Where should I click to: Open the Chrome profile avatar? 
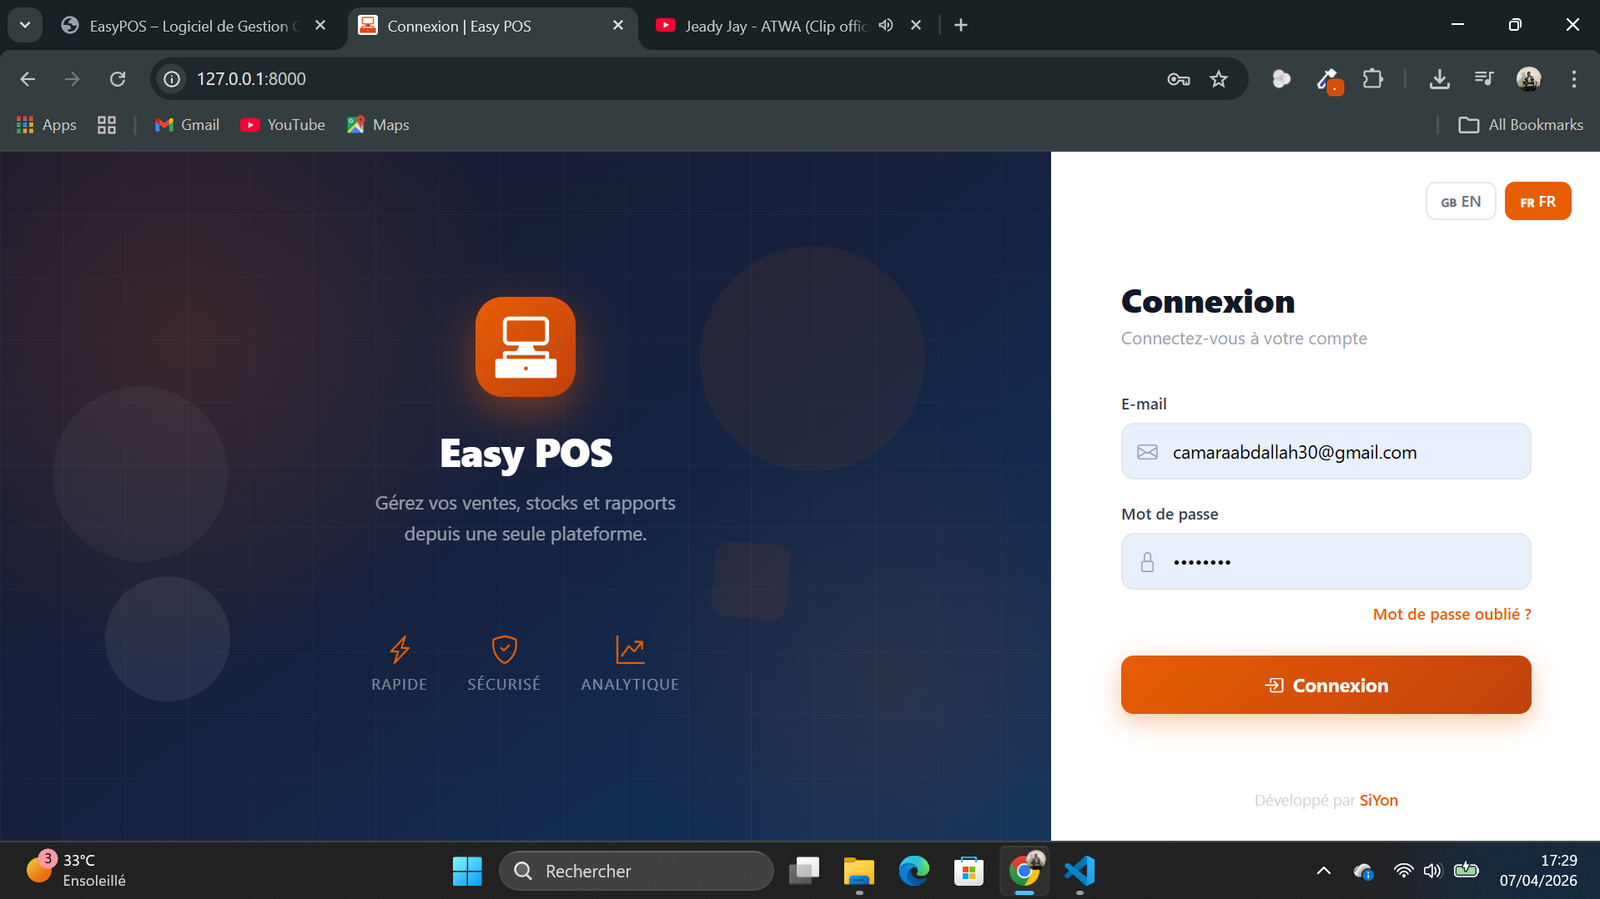pyautogui.click(x=1528, y=79)
